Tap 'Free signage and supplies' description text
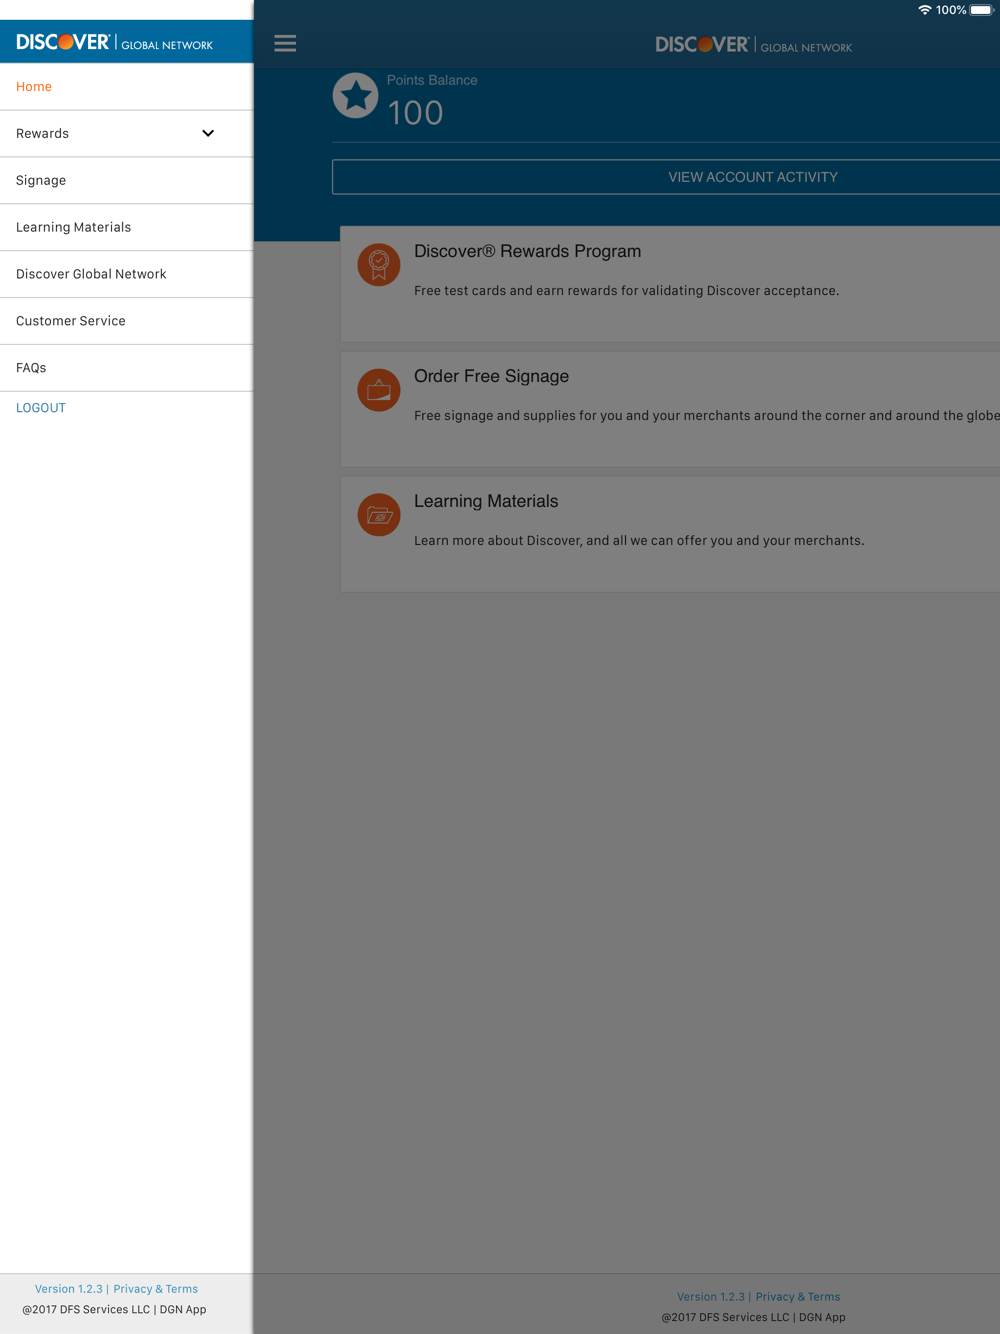This screenshot has width=1000, height=1334. tap(707, 416)
